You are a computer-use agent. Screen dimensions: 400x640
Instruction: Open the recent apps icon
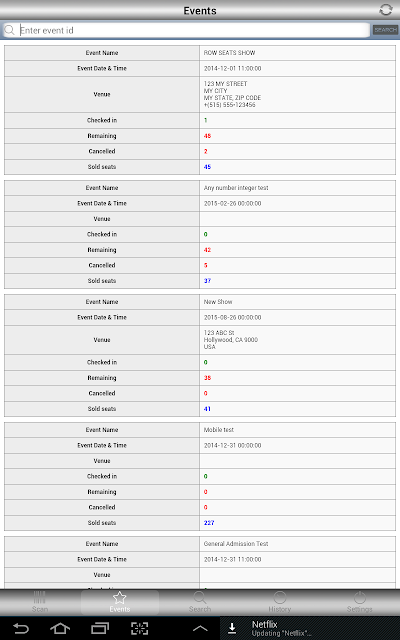click(x=100, y=629)
